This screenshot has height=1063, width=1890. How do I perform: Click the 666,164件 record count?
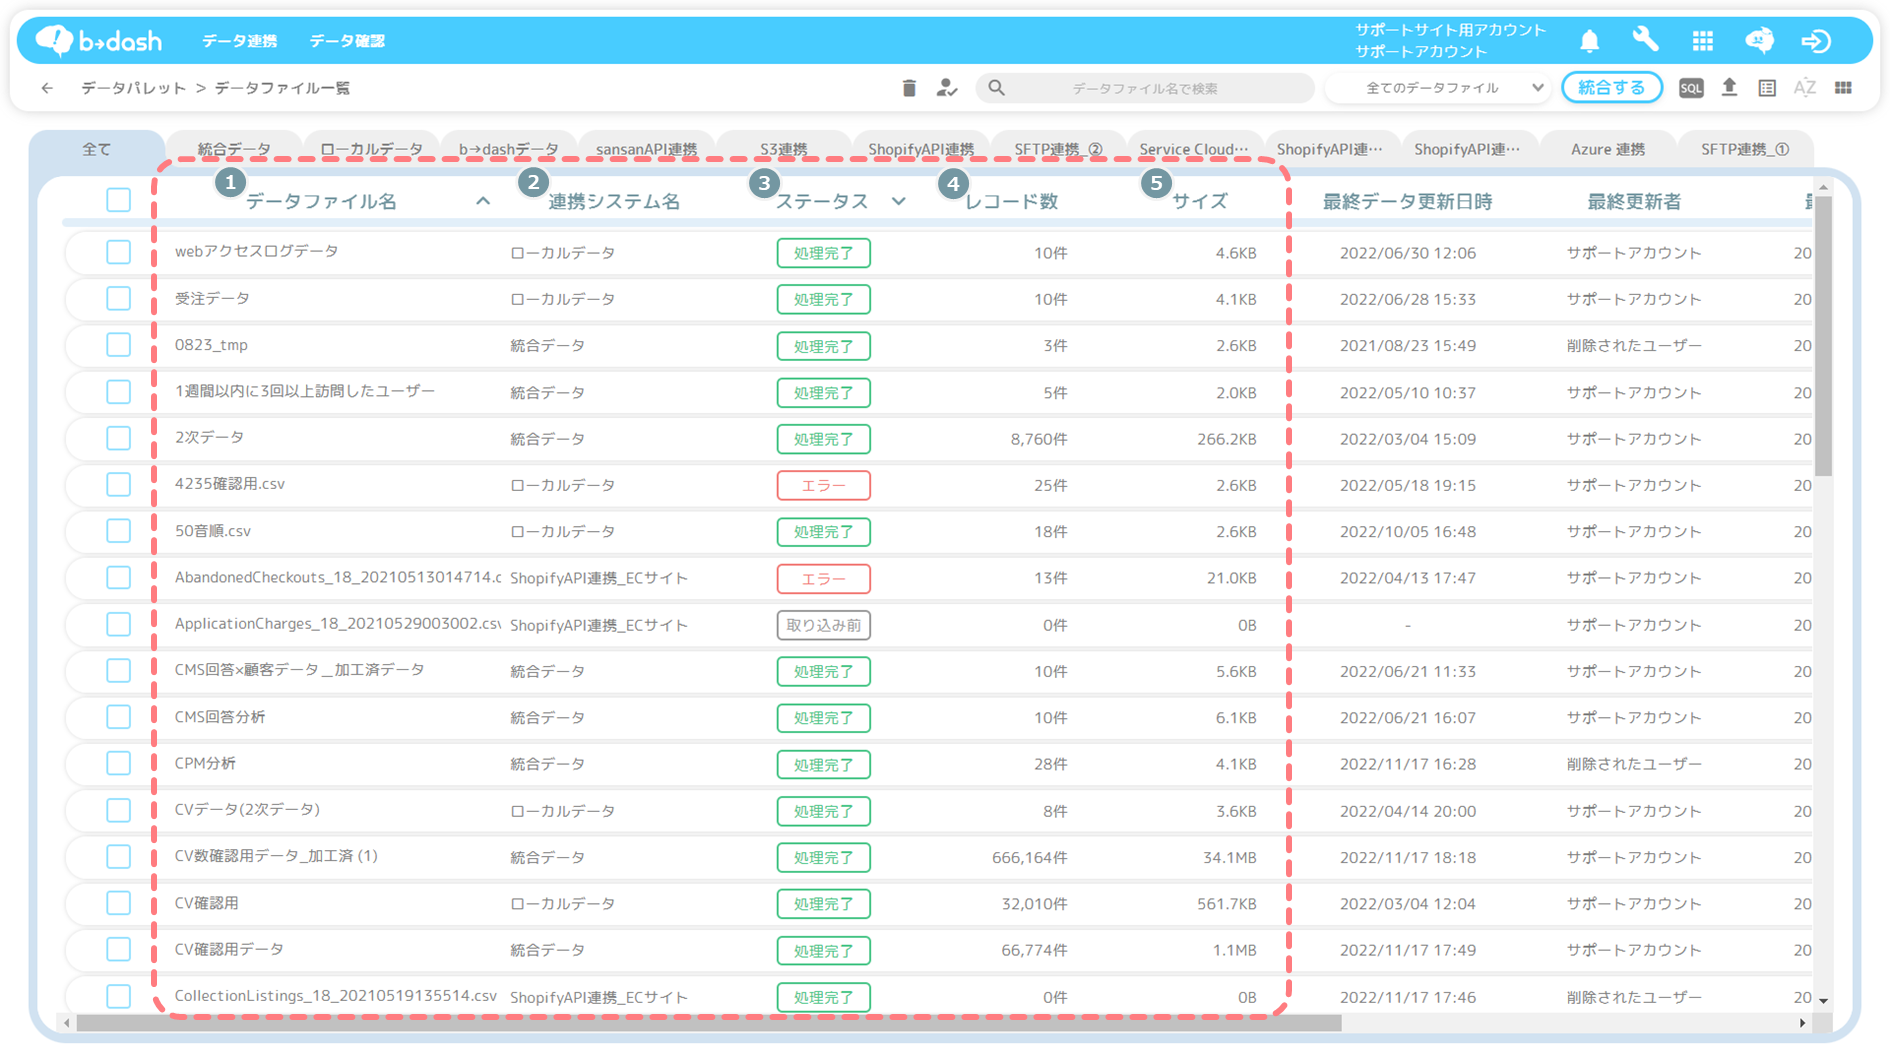coord(1029,857)
